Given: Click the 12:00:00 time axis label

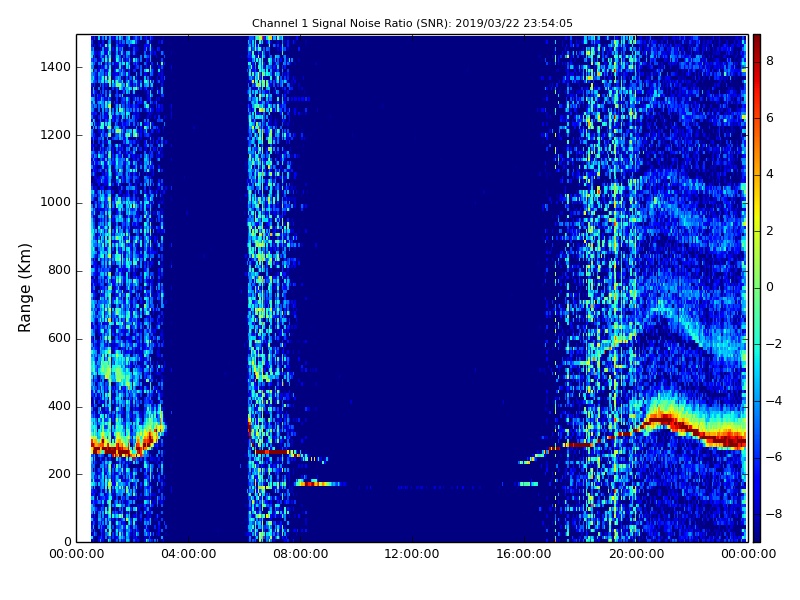Looking at the screenshot, I should [412, 554].
